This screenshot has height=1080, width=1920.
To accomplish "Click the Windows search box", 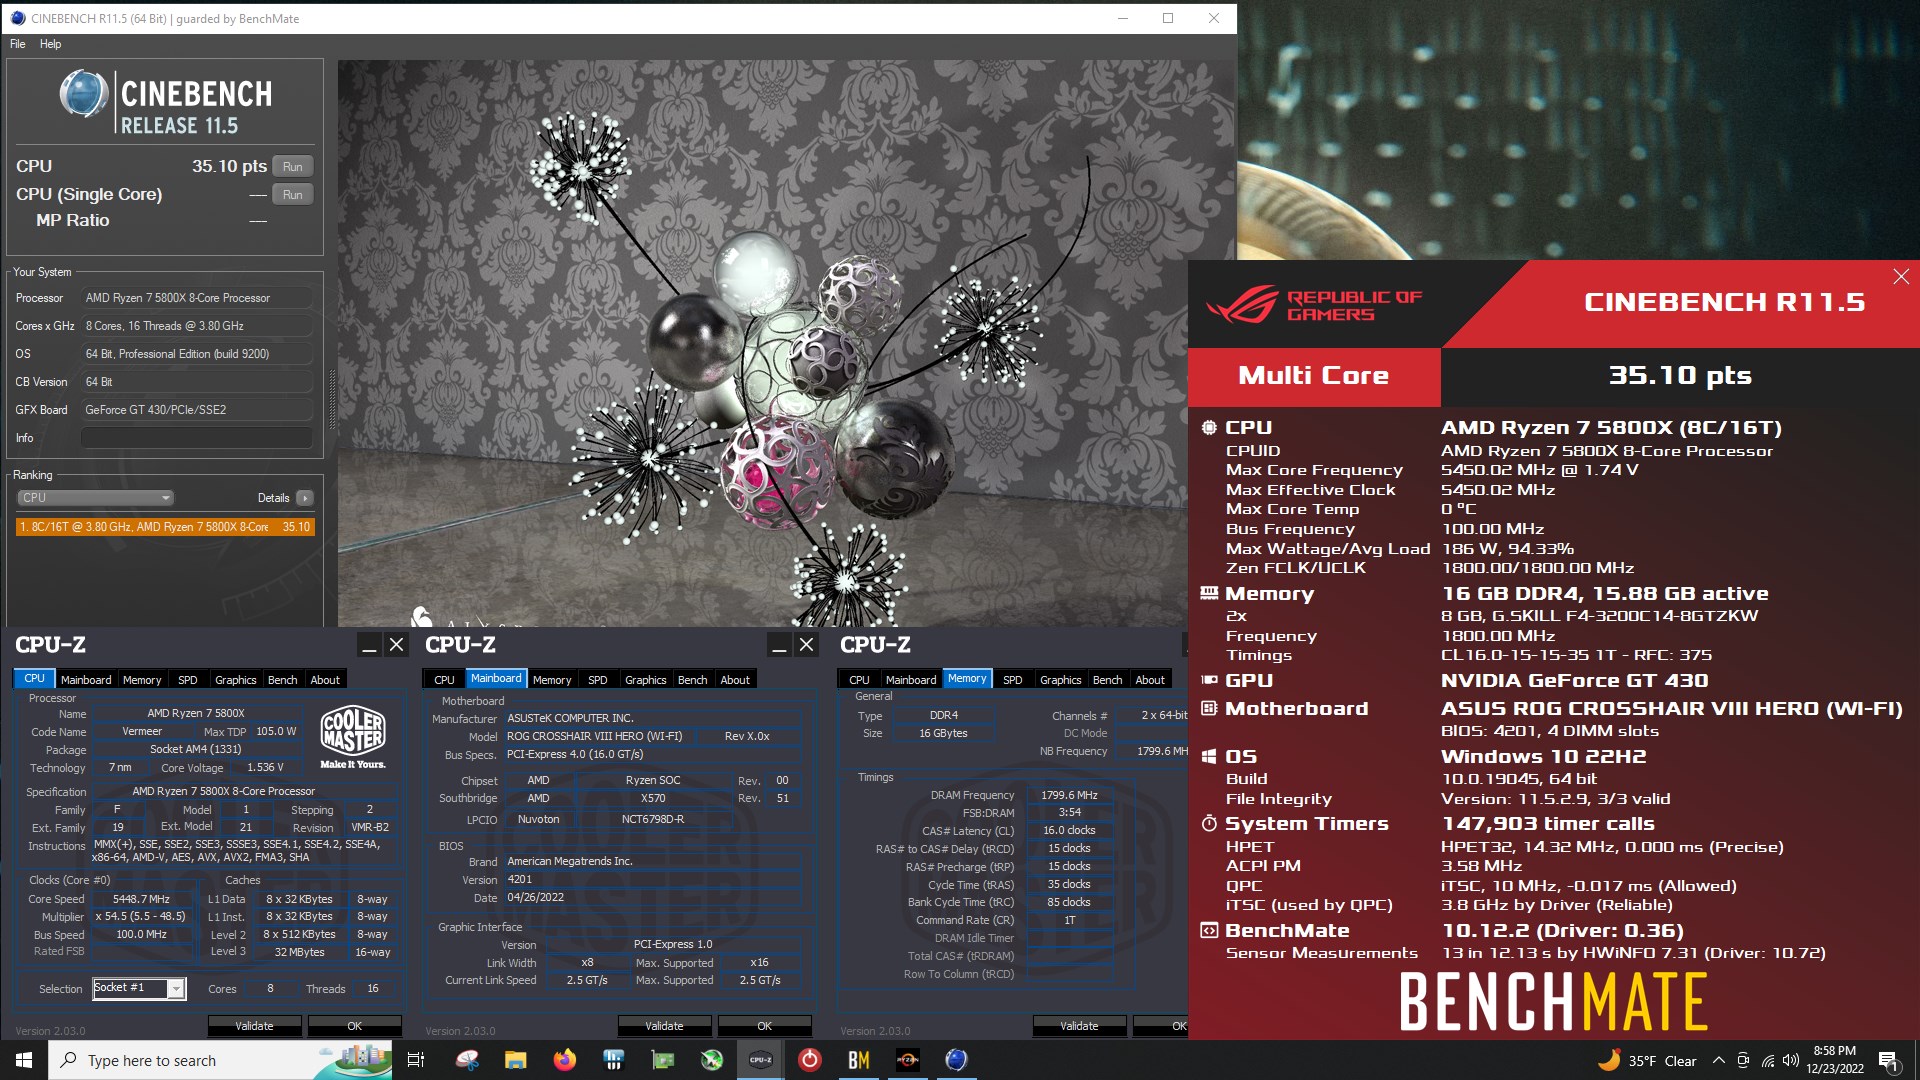I will pyautogui.click(x=220, y=1060).
